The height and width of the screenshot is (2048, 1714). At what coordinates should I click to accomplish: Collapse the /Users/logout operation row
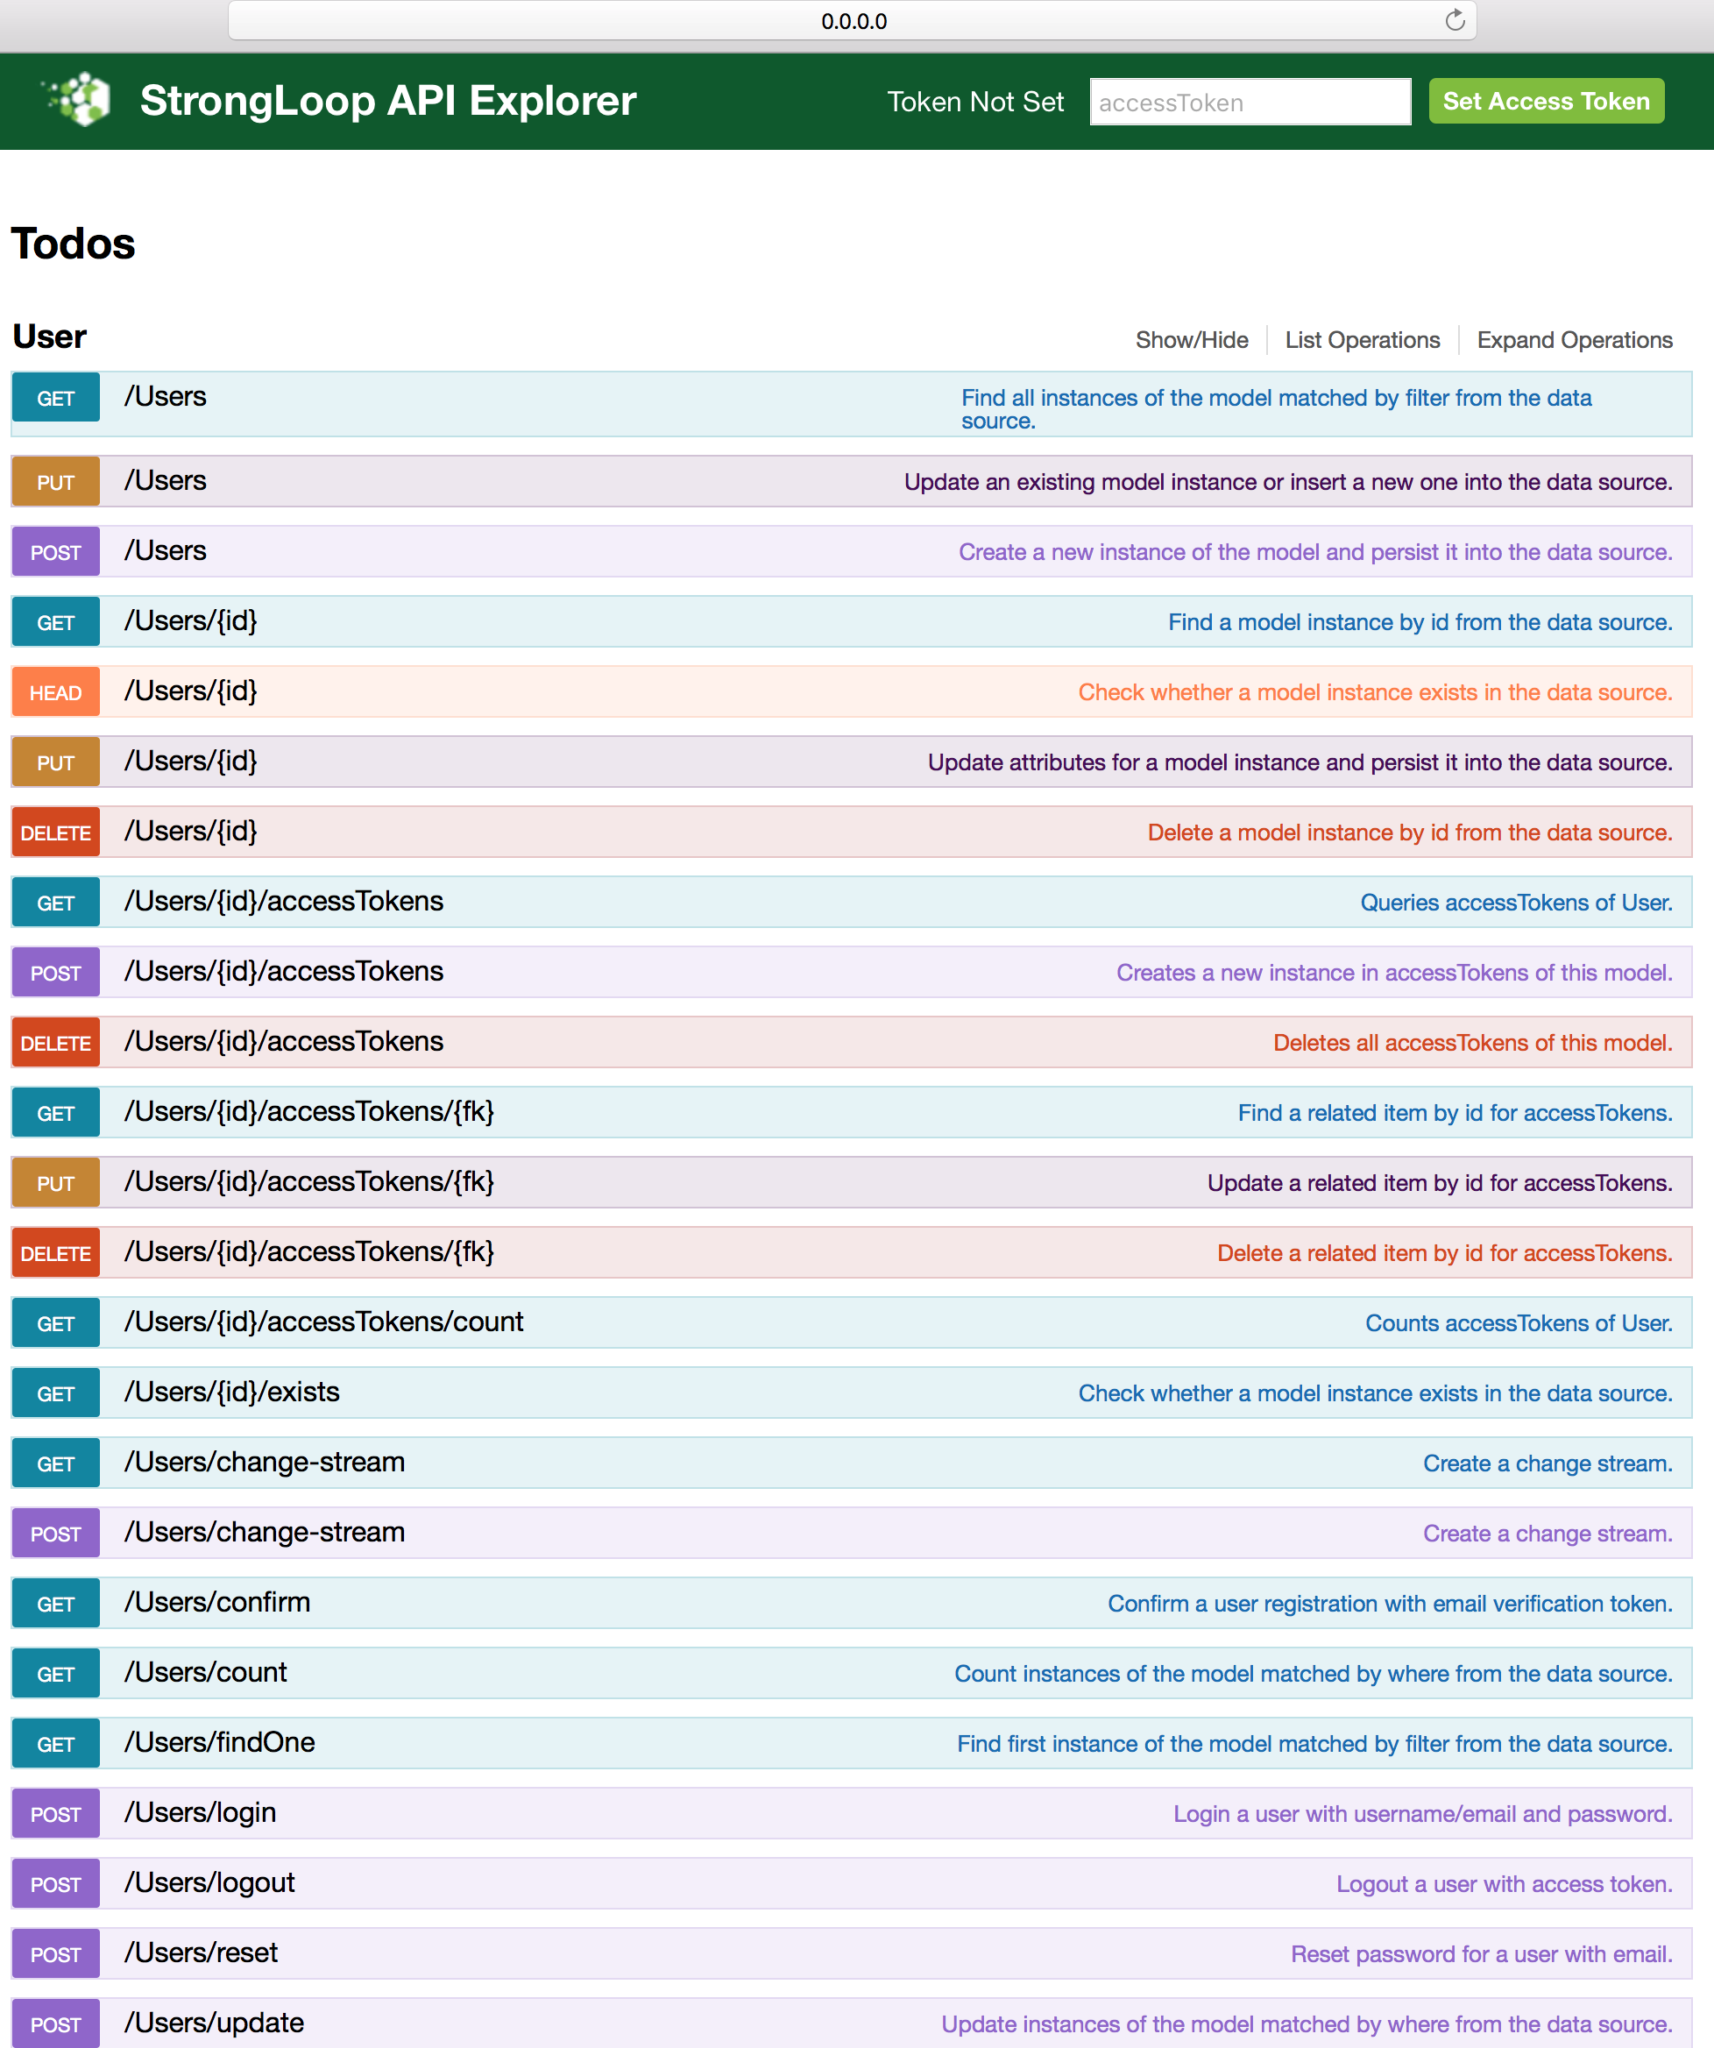click(208, 1883)
